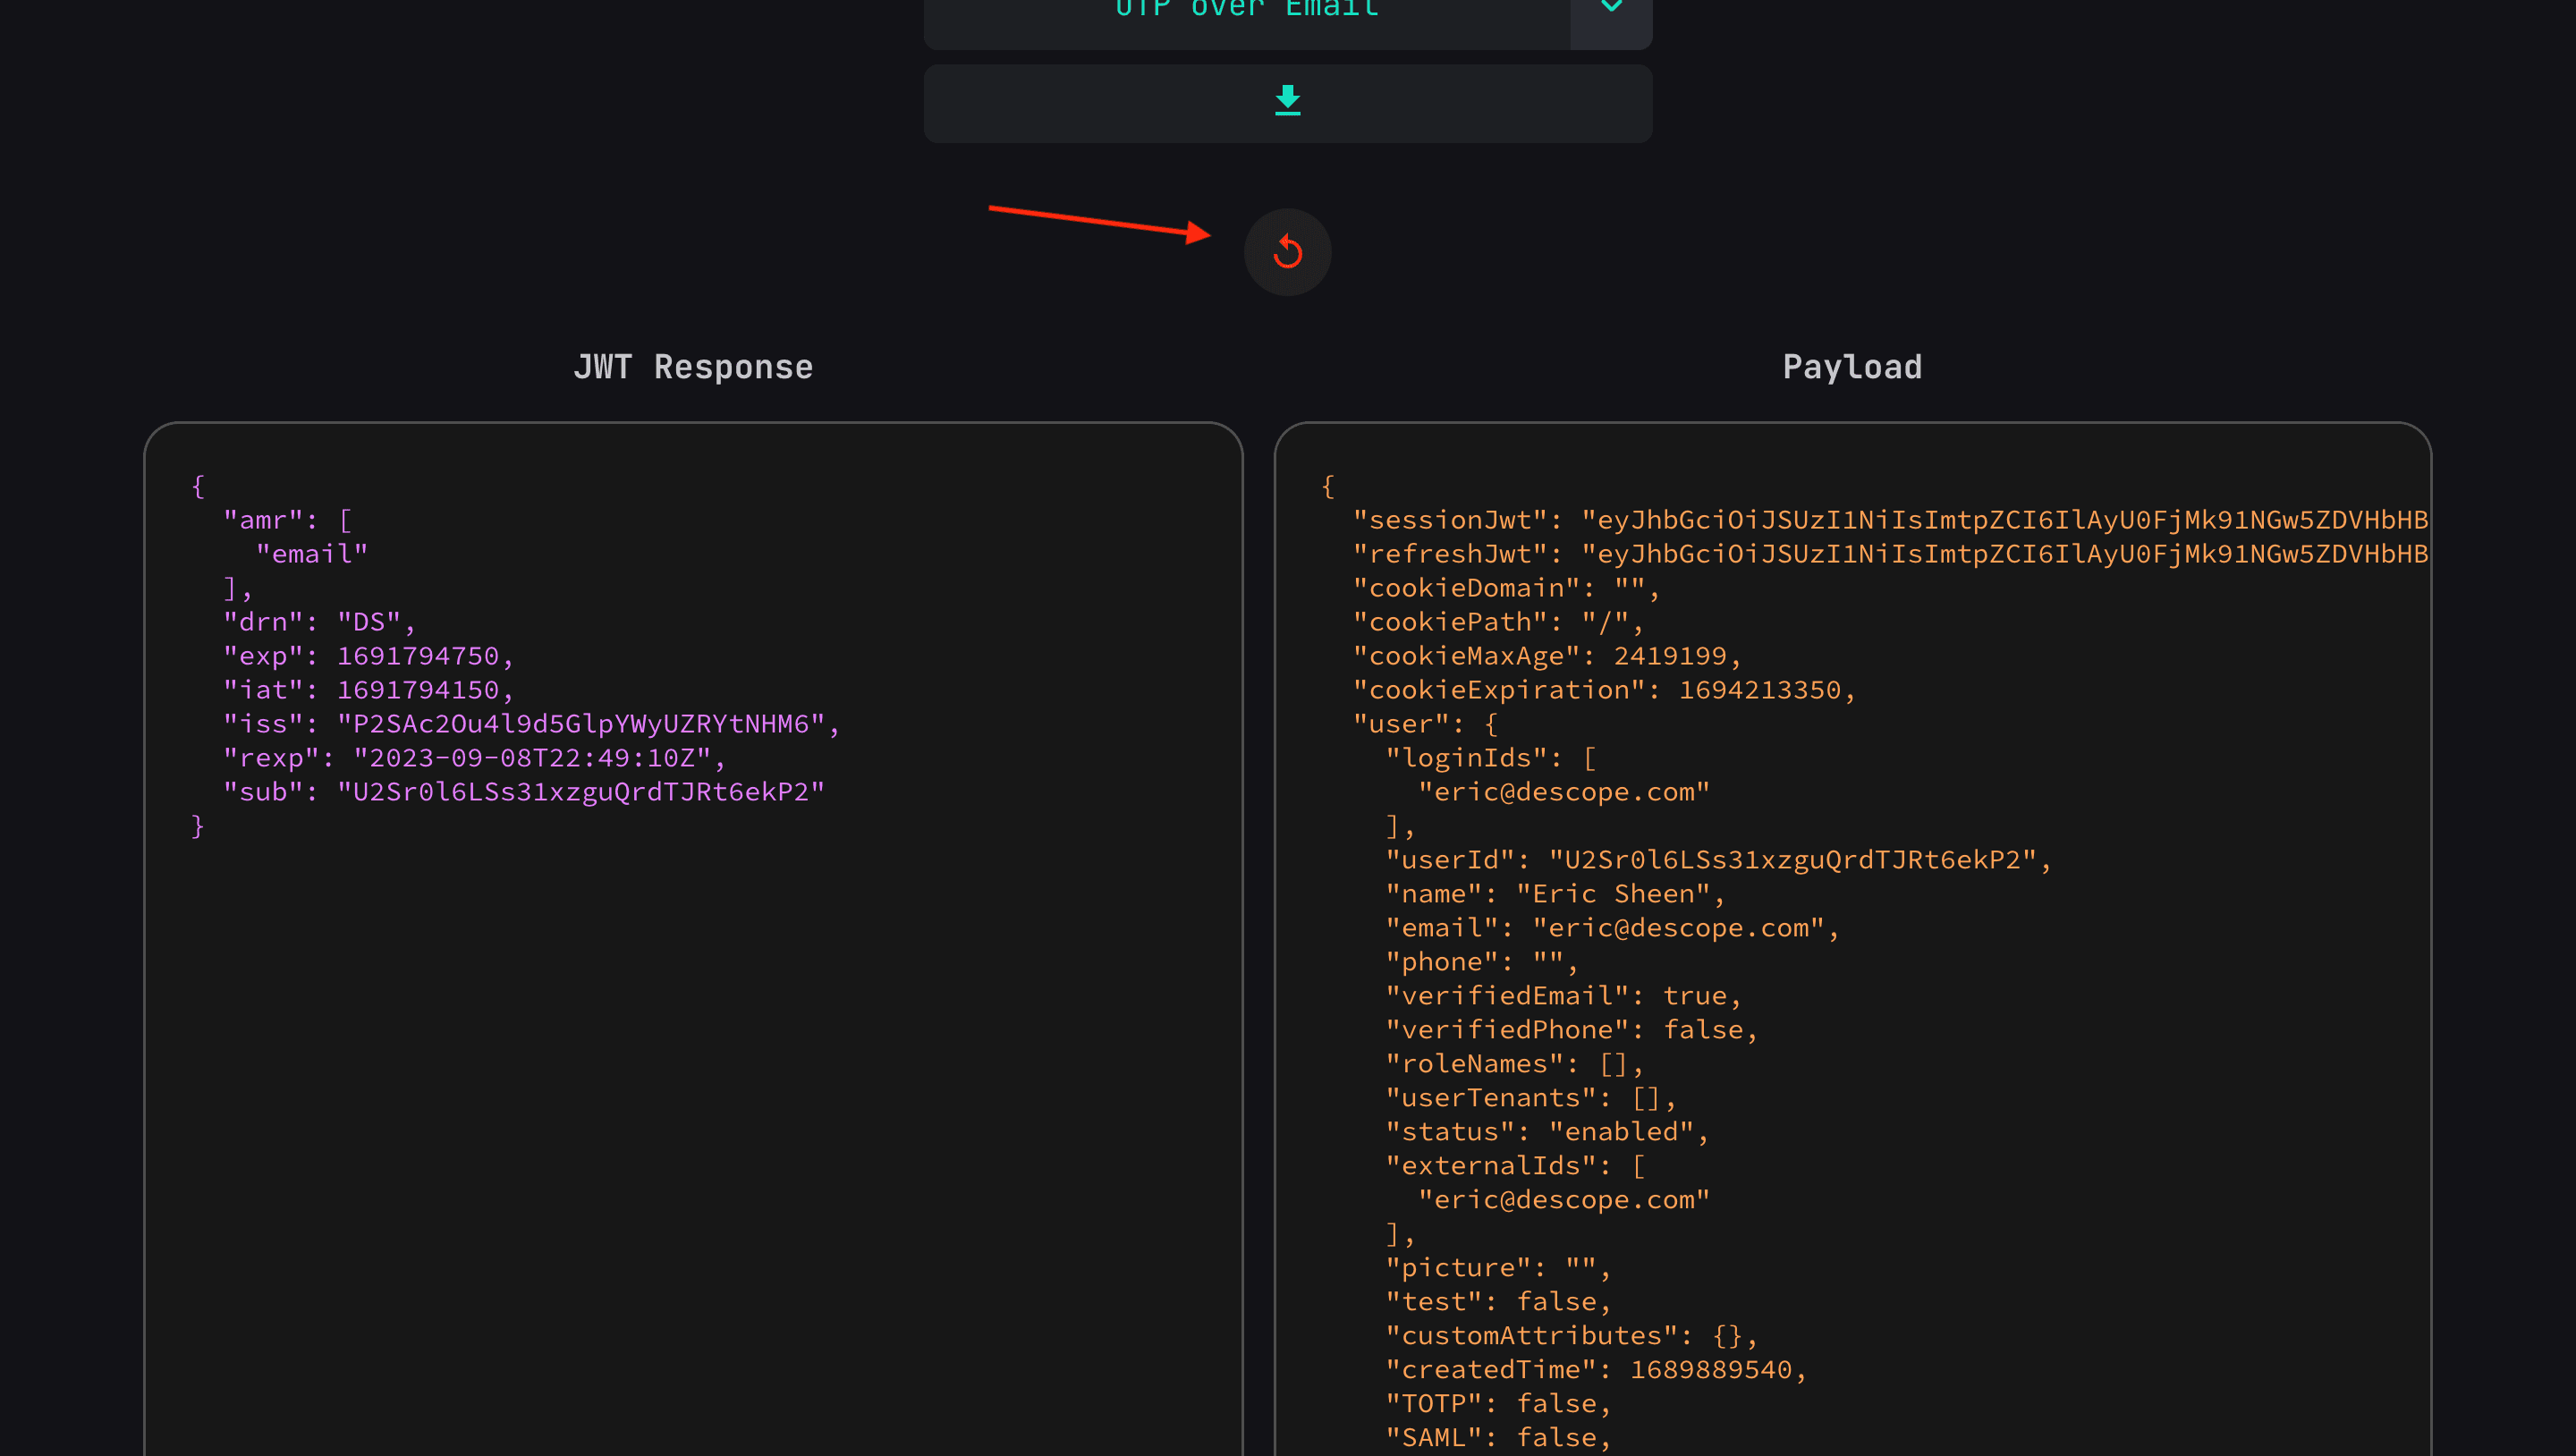The height and width of the screenshot is (1456, 2576).
Task: Click the "sub" value in JWT Response
Action: [581, 792]
